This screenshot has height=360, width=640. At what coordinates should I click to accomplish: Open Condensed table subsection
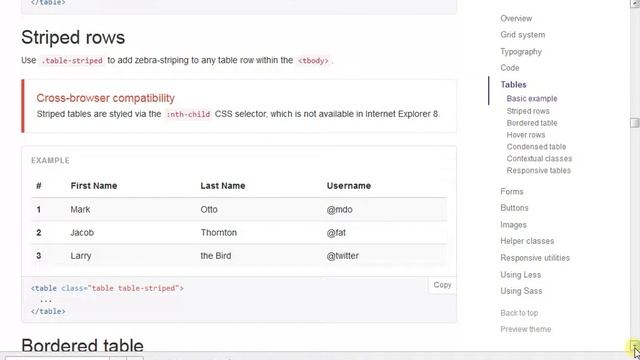pyautogui.click(x=536, y=147)
